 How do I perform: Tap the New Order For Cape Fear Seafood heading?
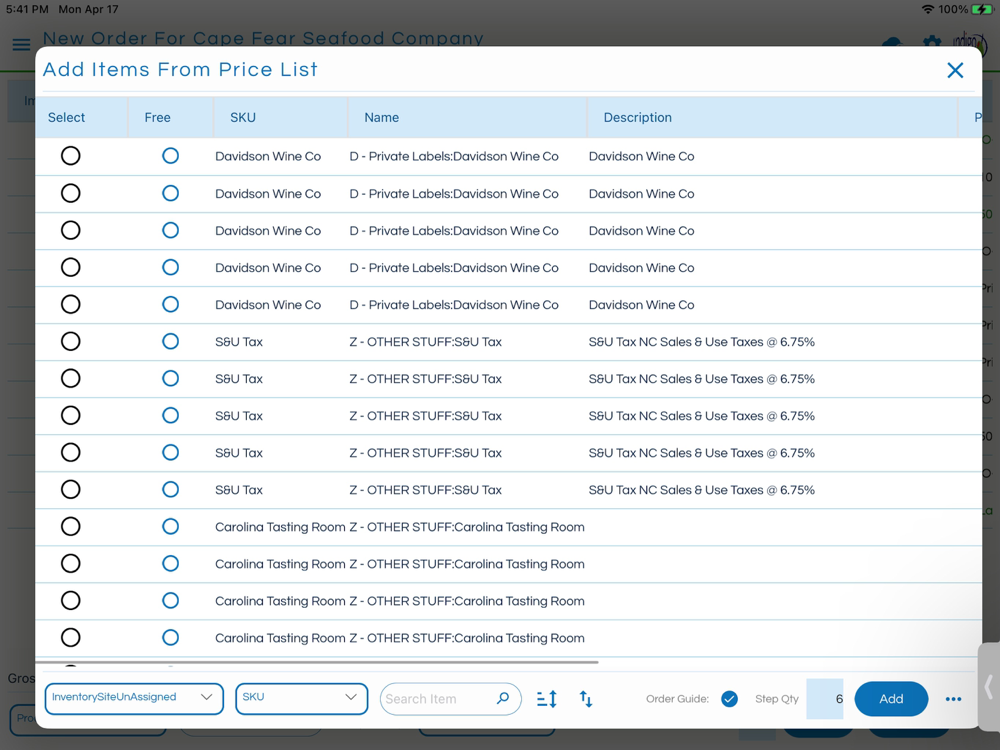[x=263, y=38]
